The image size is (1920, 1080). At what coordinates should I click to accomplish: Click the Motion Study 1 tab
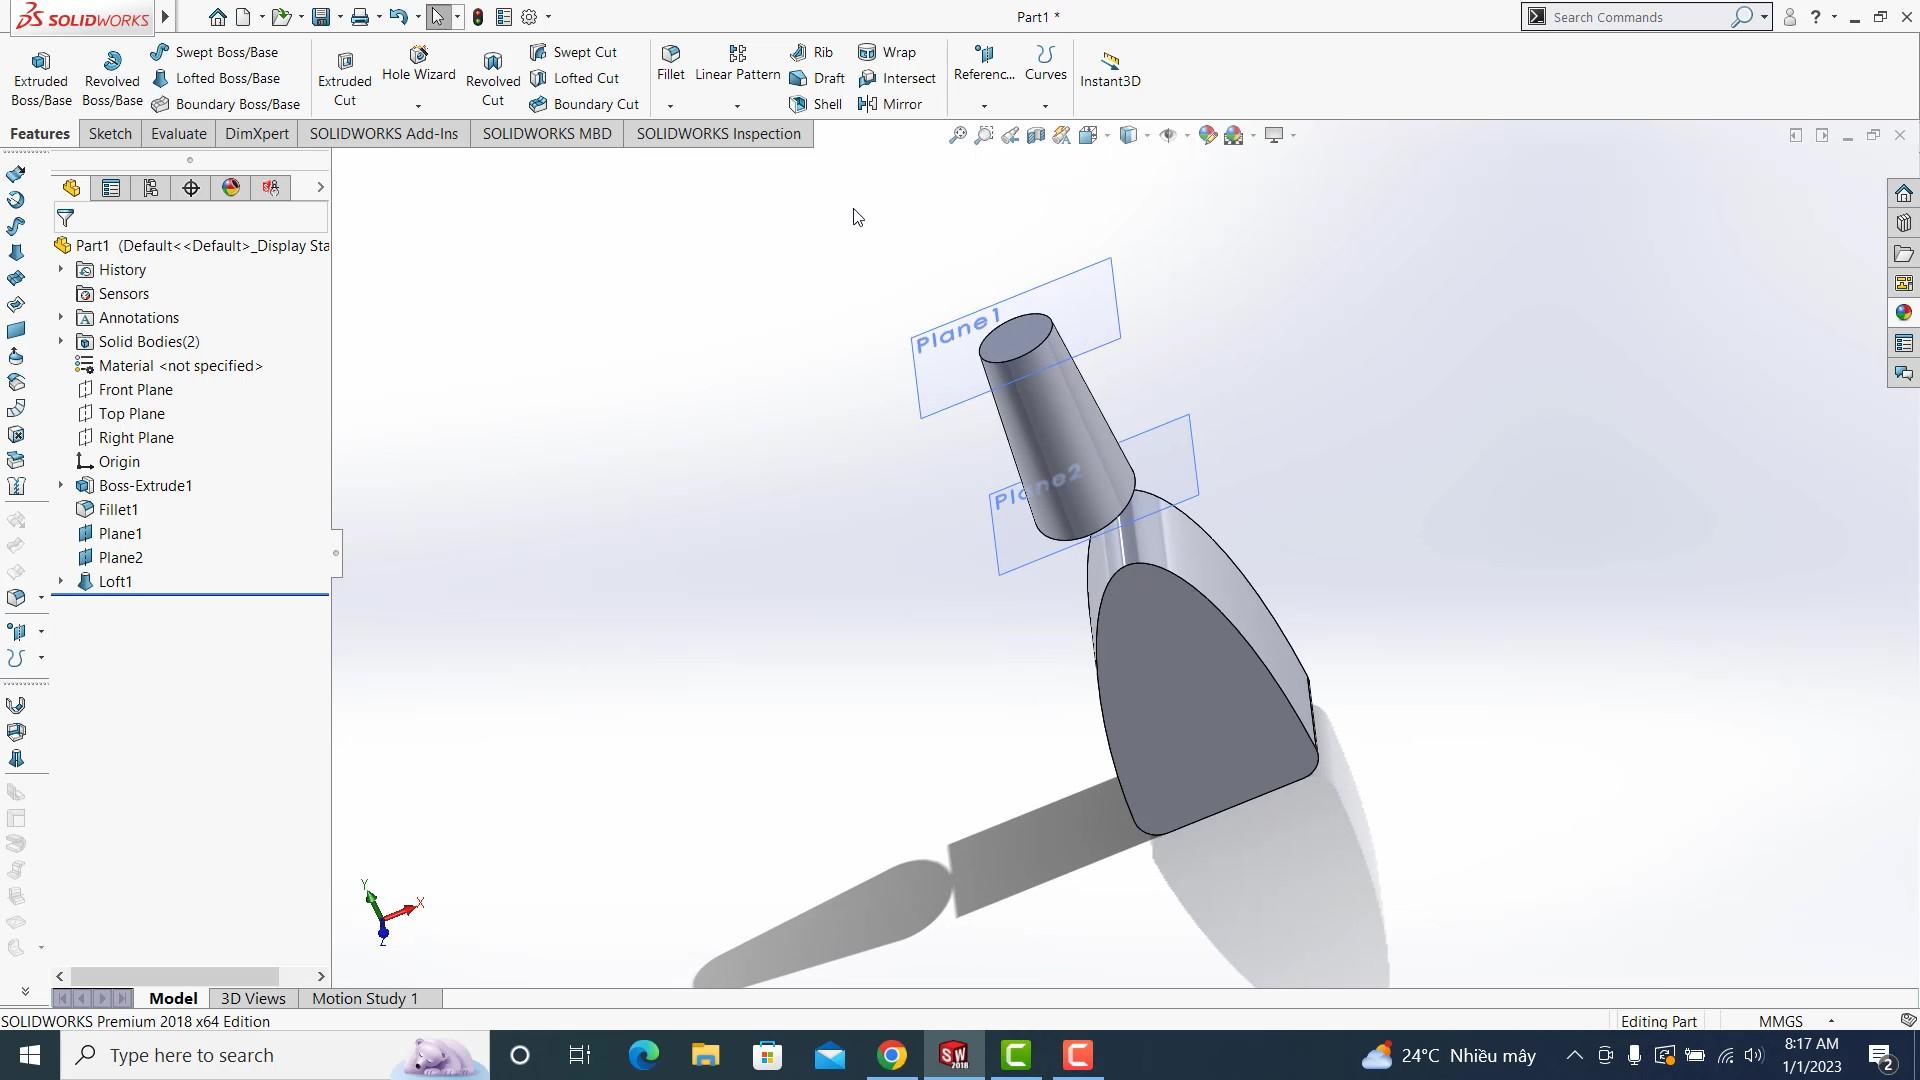click(364, 998)
